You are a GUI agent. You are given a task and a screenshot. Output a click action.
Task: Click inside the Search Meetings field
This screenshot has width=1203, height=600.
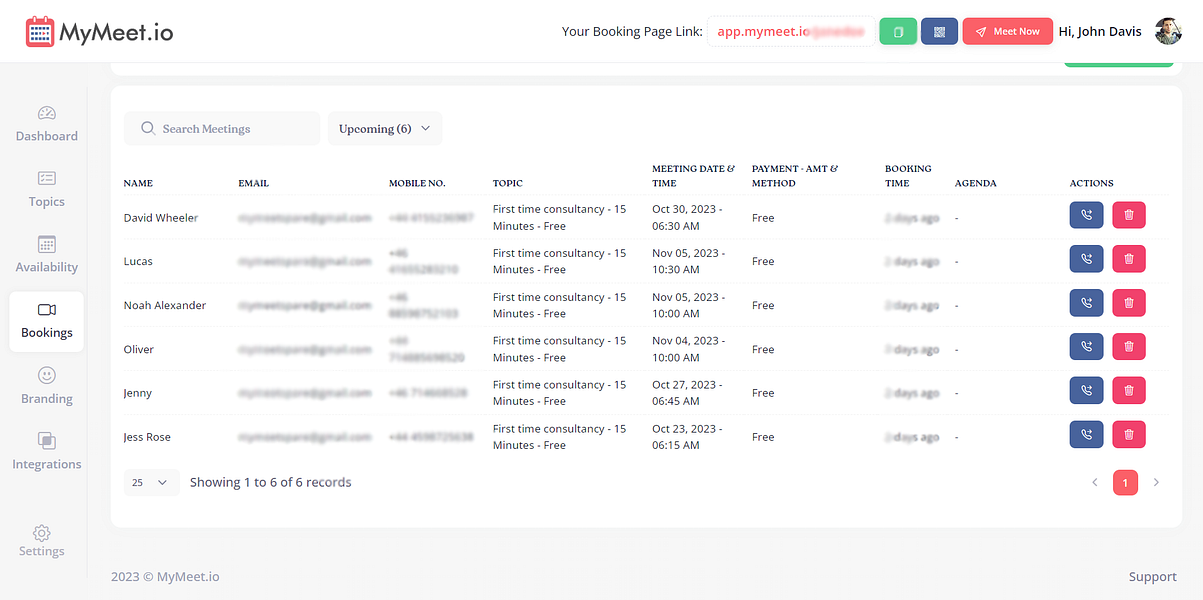click(221, 128)
